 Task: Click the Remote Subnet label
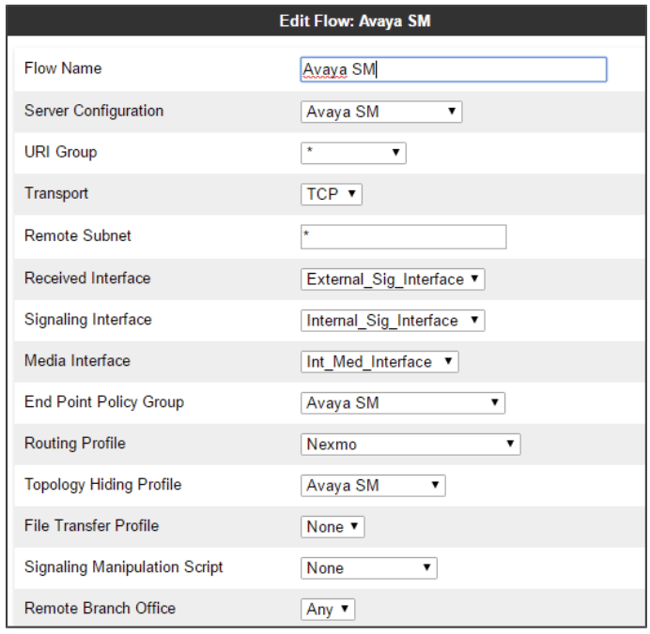tap(78, 236)
